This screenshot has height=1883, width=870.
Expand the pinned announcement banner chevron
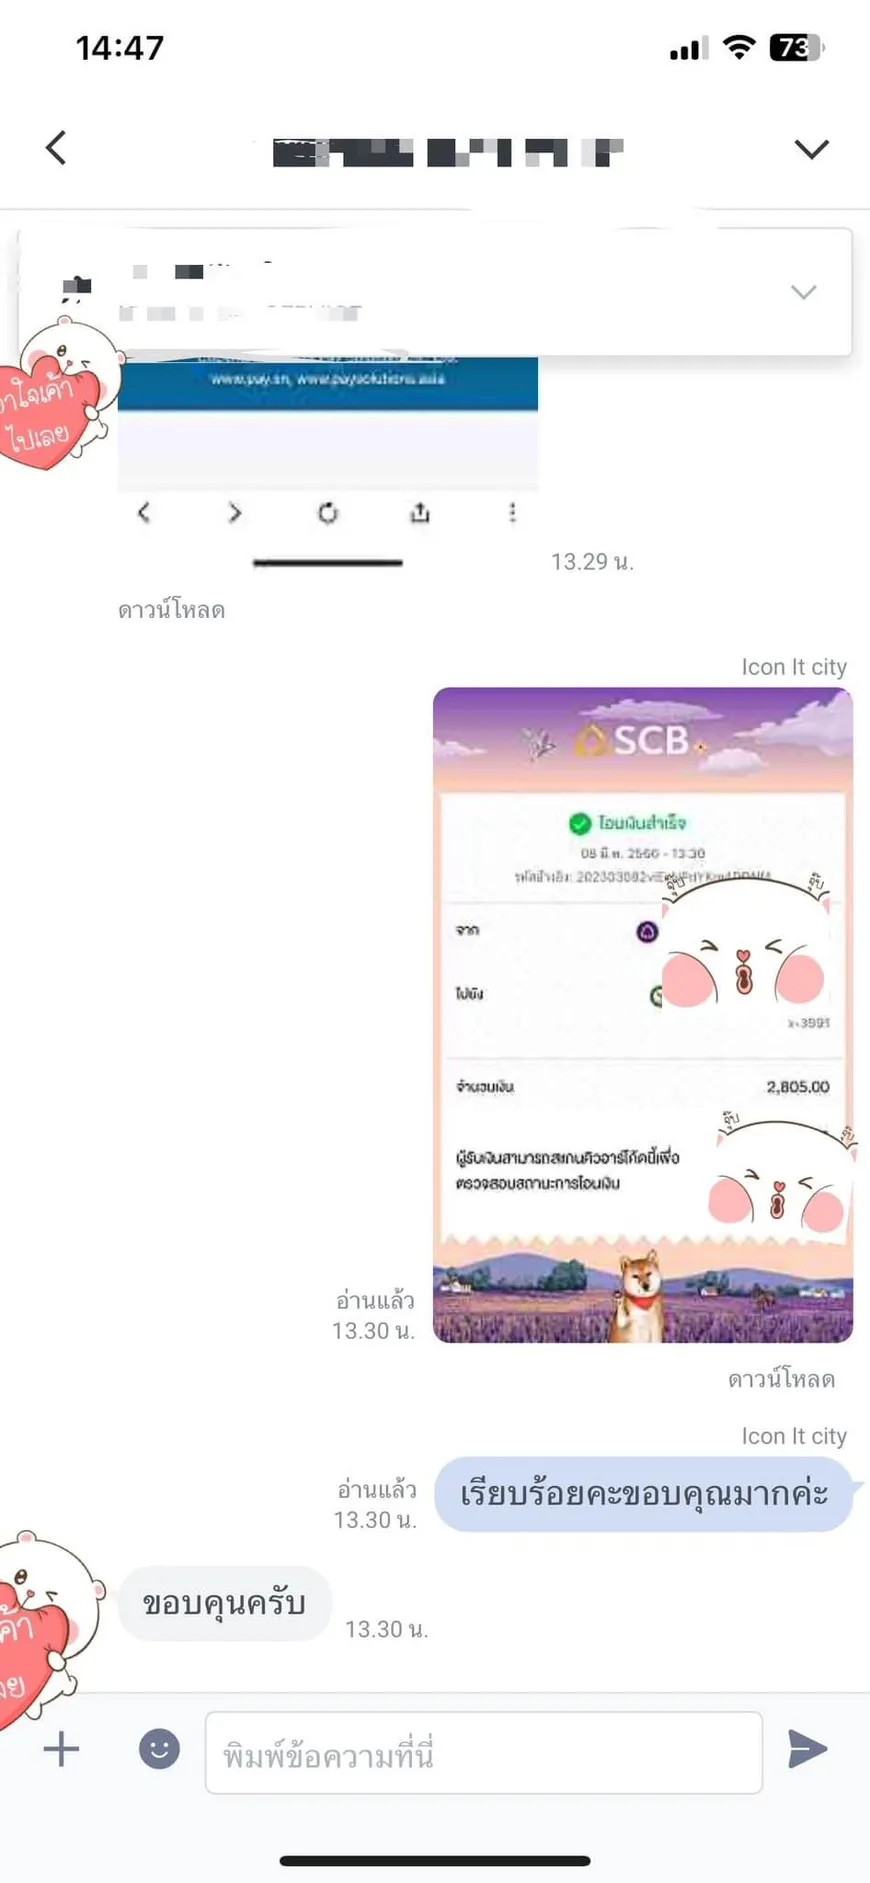(803, 292)
